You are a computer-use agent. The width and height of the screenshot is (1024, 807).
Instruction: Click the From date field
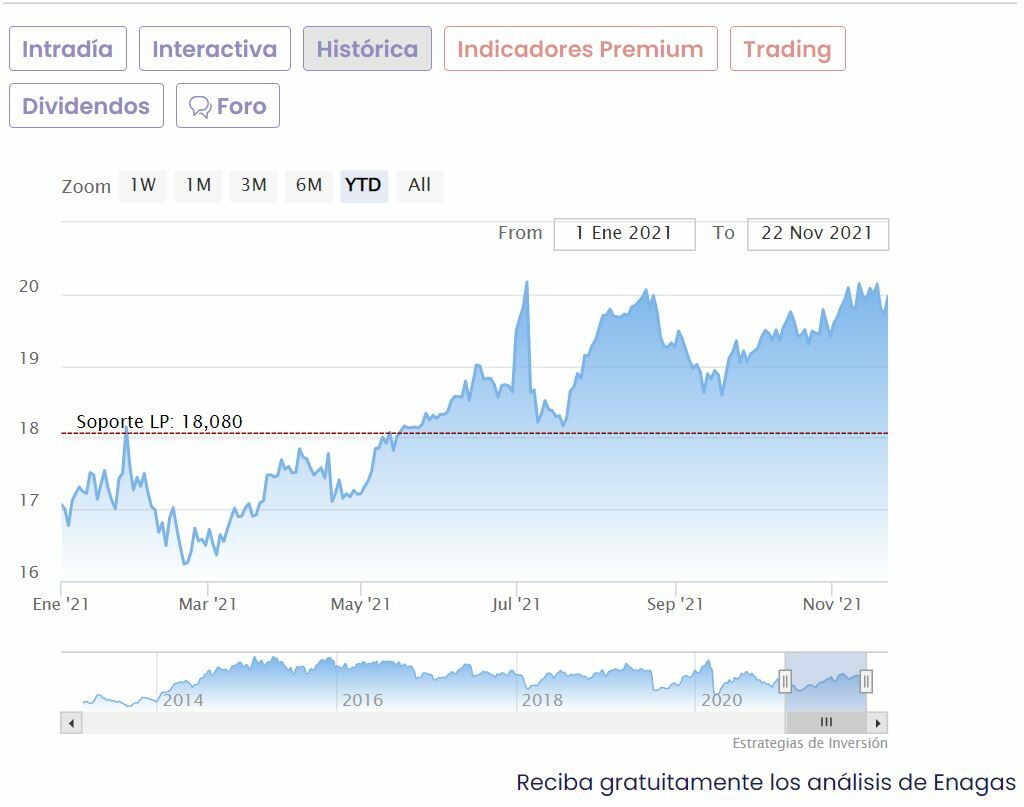[x=624, y=234]
